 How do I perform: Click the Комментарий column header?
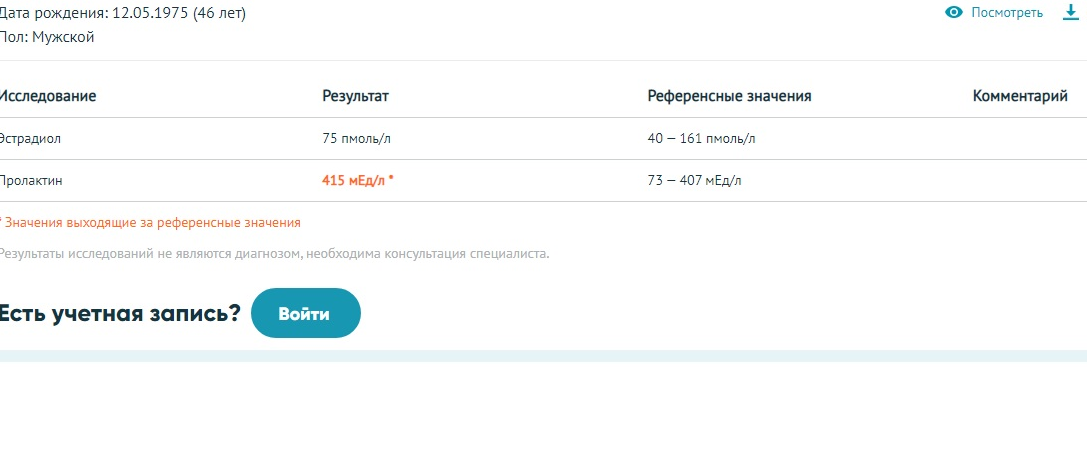[x=1020, y=96]
